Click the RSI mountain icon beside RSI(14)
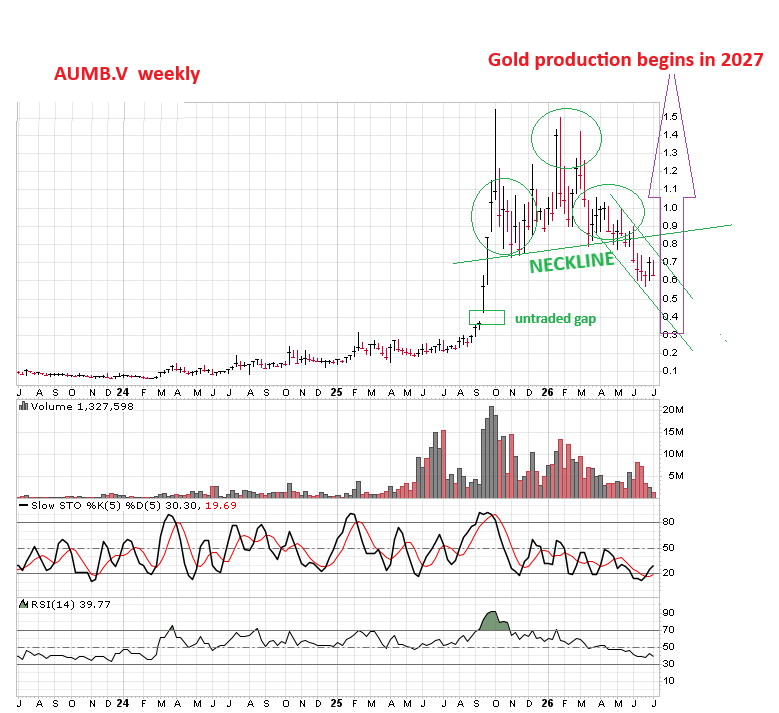 23,604
